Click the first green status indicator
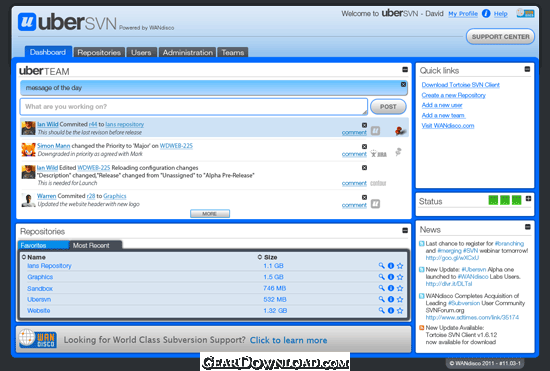 tap(493, 200)
